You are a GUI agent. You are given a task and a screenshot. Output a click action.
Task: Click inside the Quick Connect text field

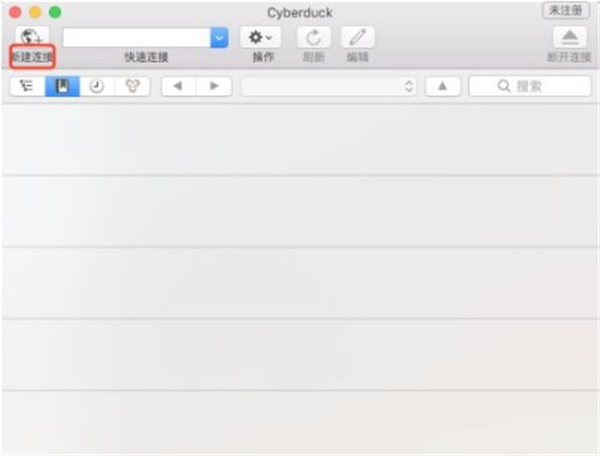pyautogui.click(x=135, y=37)
